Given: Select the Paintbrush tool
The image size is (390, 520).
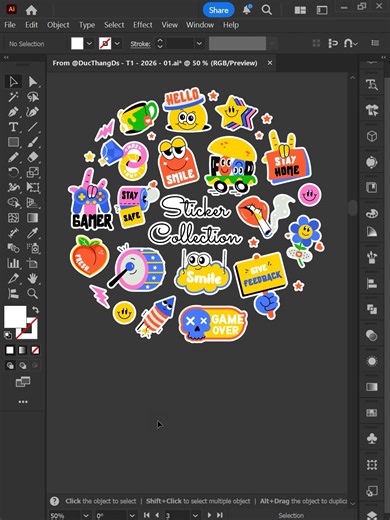Looking at the screenshot, I should pyautogui.click(x=32, y=142).
